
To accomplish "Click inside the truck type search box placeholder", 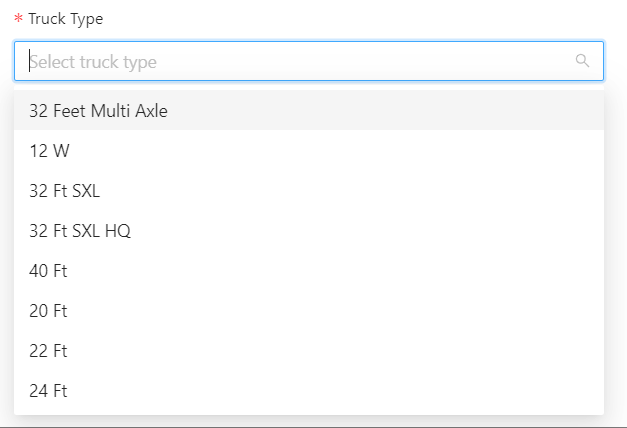I will [93, 62].
